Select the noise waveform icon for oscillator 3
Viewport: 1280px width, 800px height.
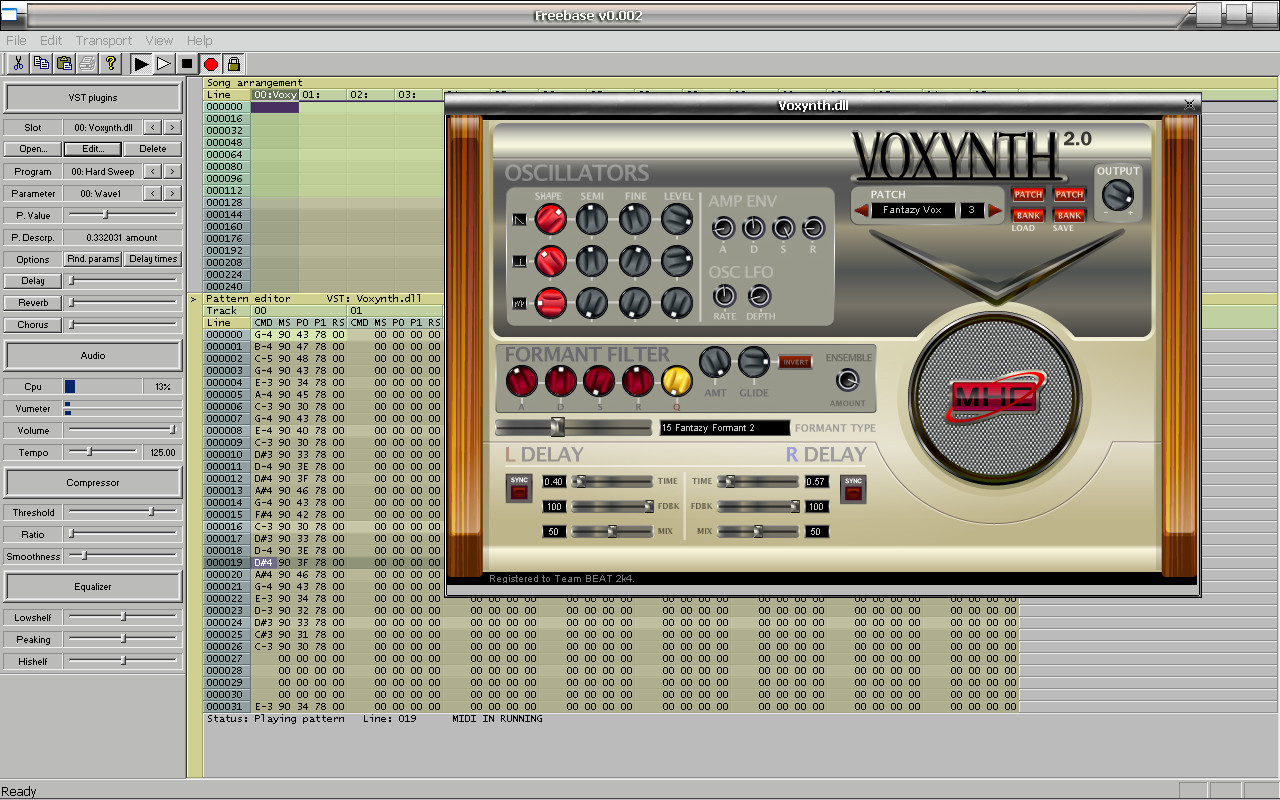[x=520, y=302]
